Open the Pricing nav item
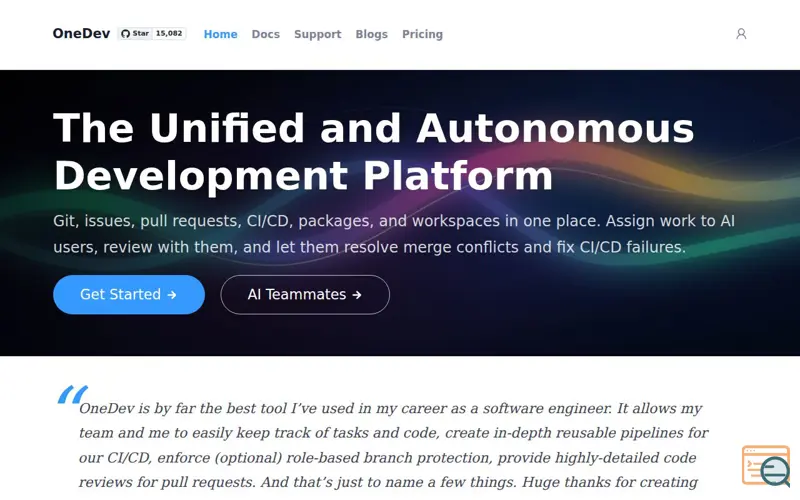The height and width of the screenshot is (500, 800). pyautogui.click(x=422, y=34)
